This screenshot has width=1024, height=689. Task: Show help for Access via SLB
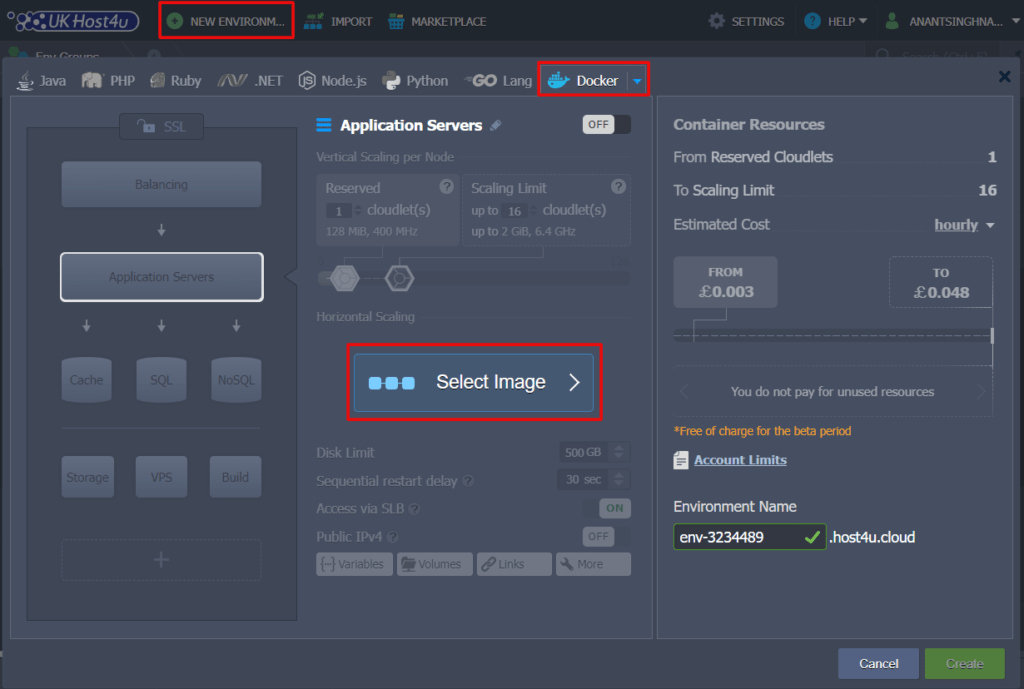click(x=414, y=509)
